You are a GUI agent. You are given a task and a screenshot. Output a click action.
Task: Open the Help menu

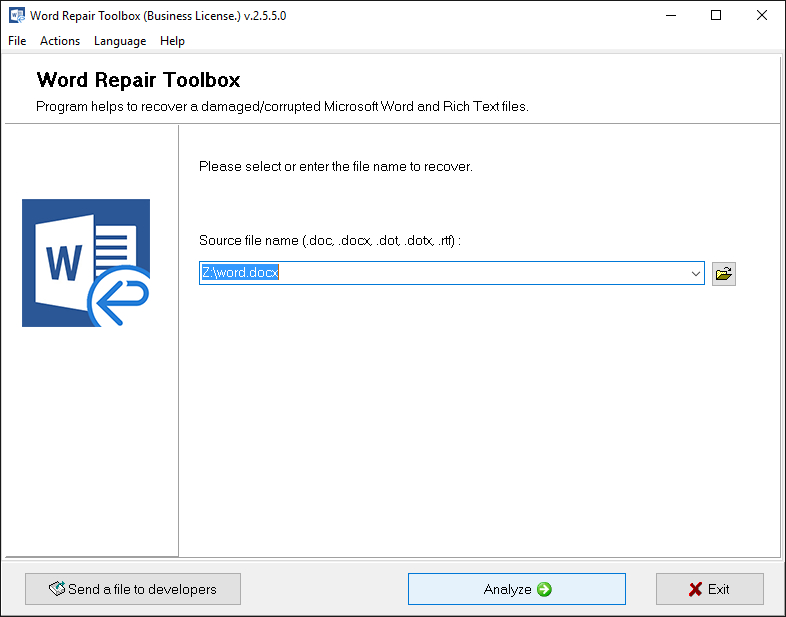172,41
